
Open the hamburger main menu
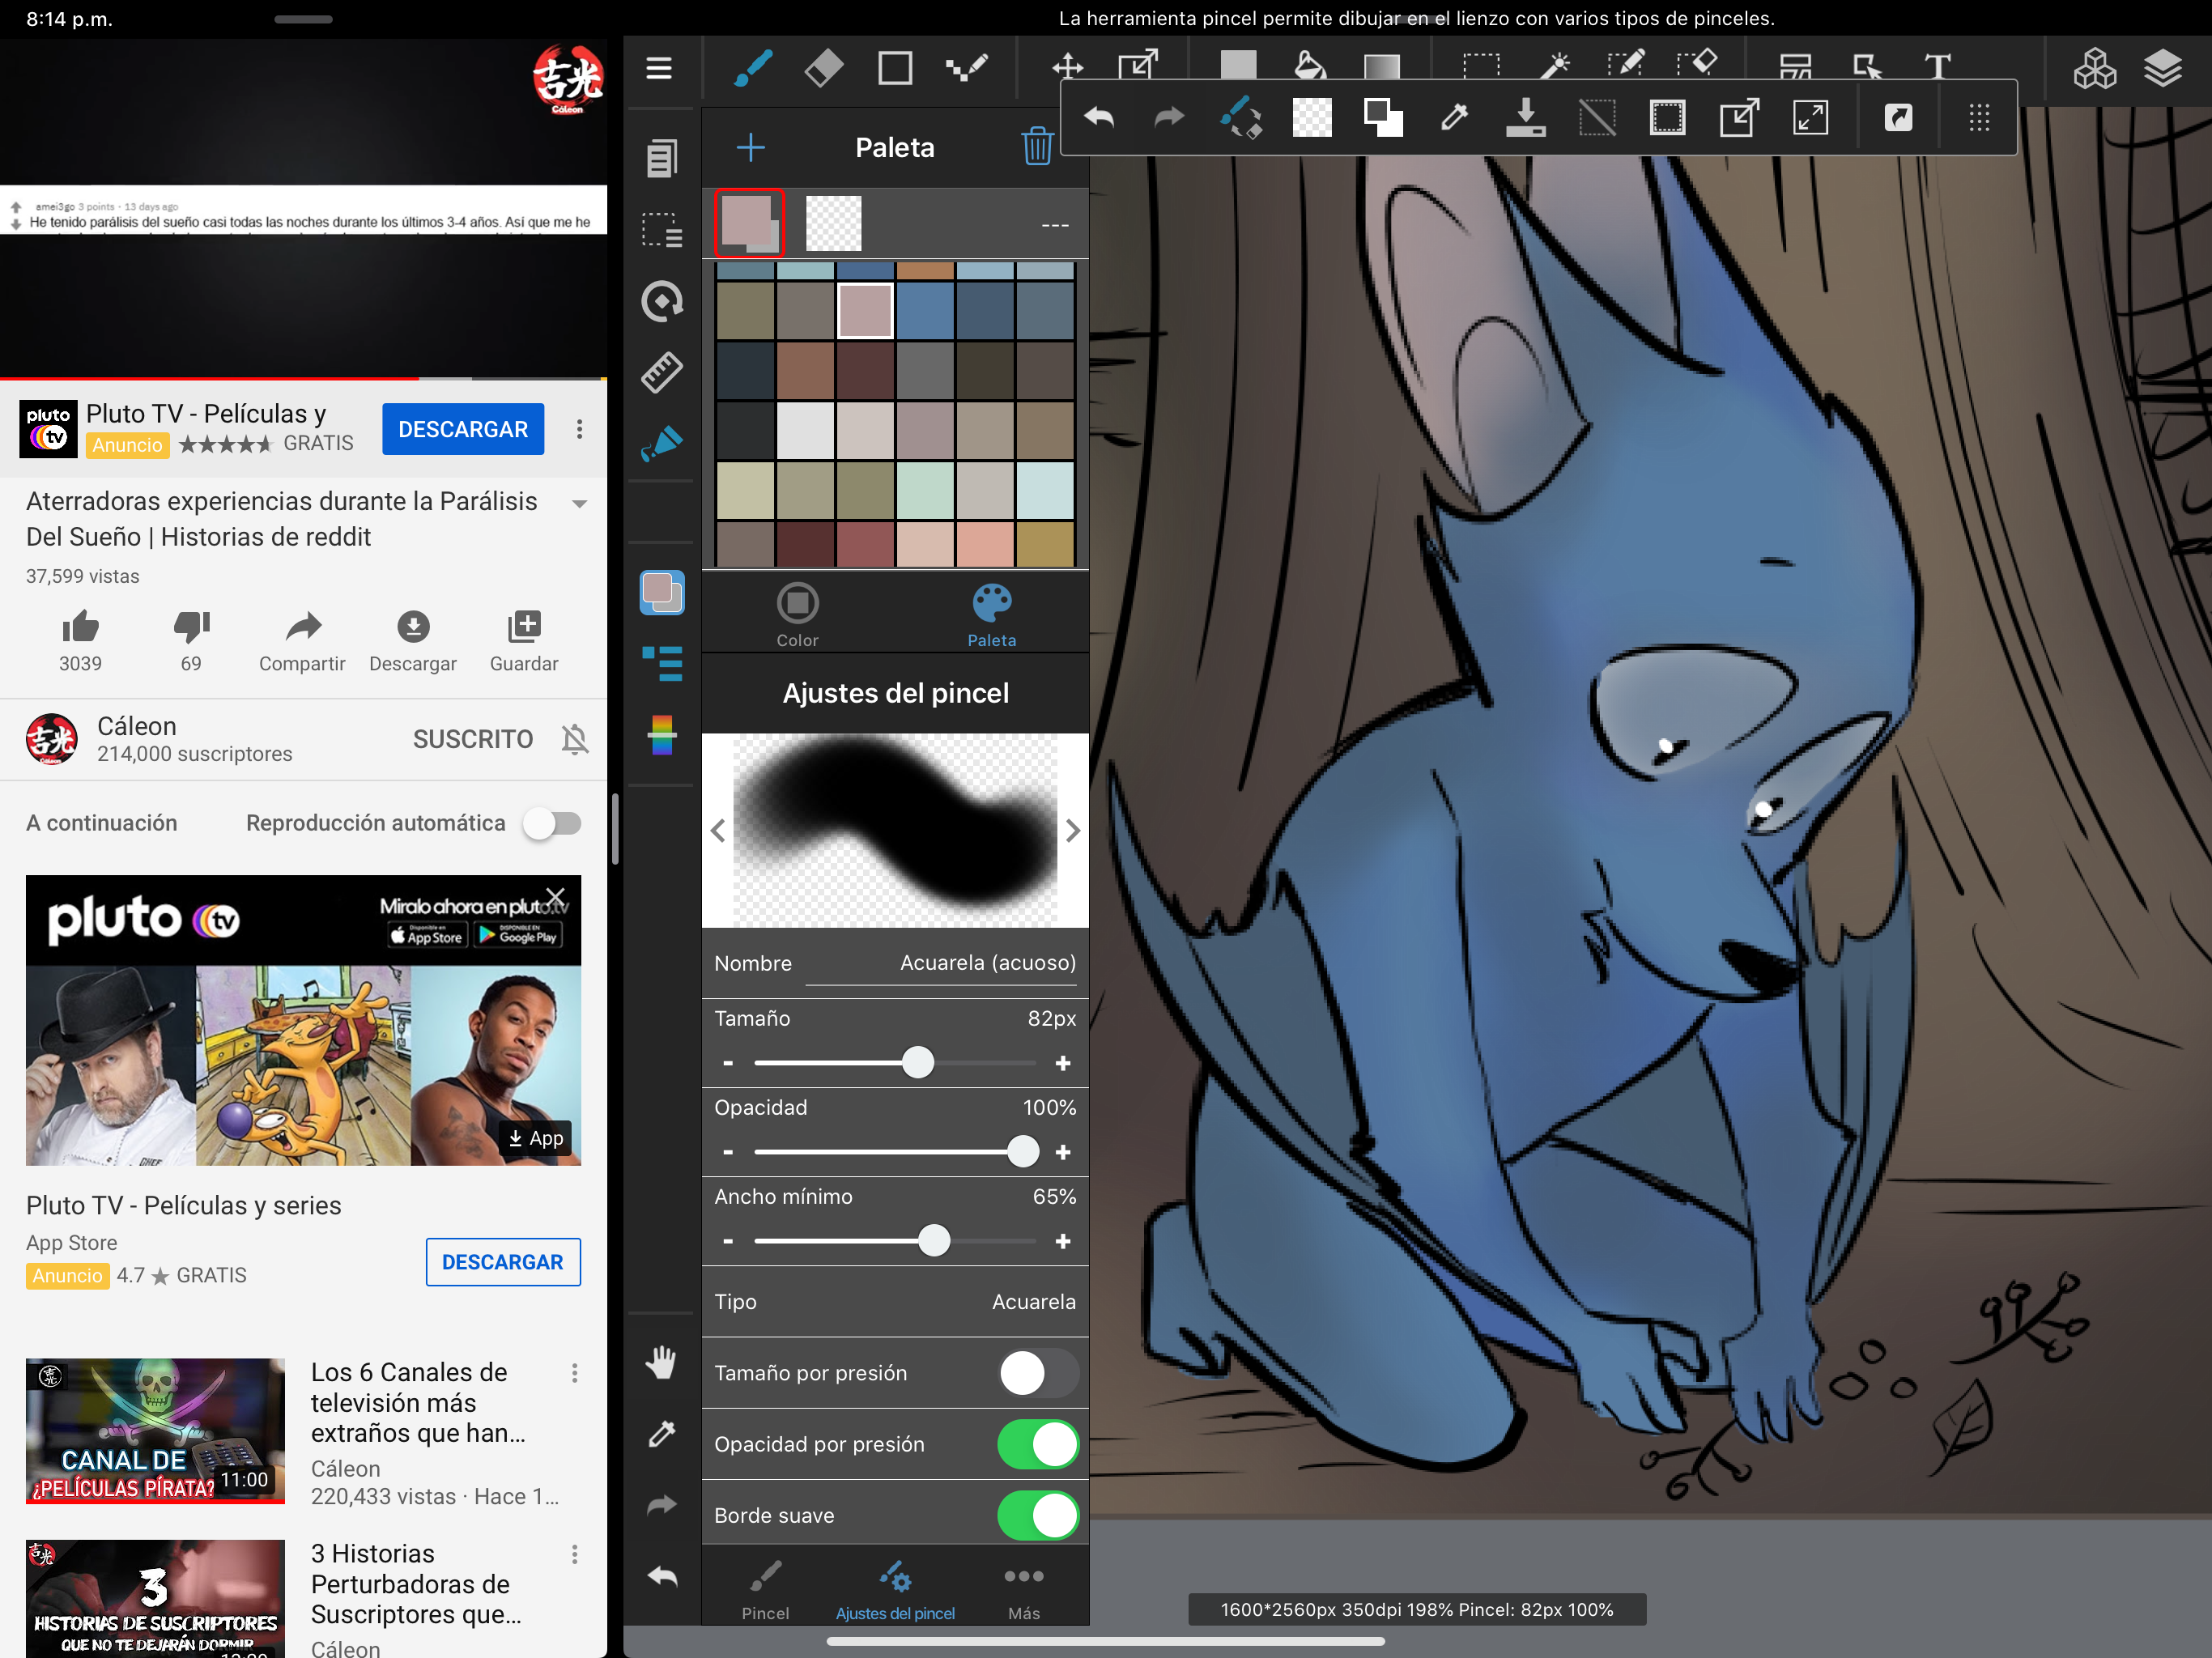[659, 68]
